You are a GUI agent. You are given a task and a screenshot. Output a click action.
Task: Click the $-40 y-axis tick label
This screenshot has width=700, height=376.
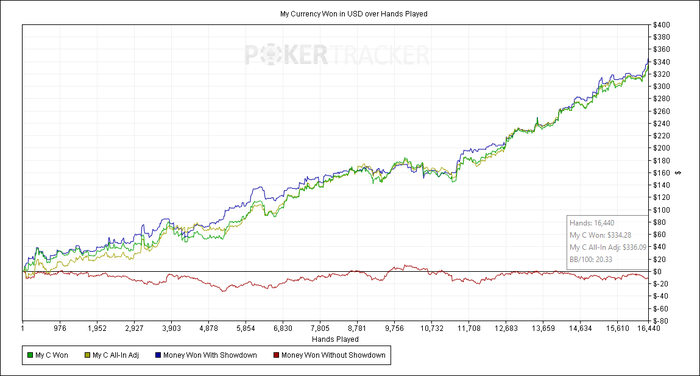point(660,296)
